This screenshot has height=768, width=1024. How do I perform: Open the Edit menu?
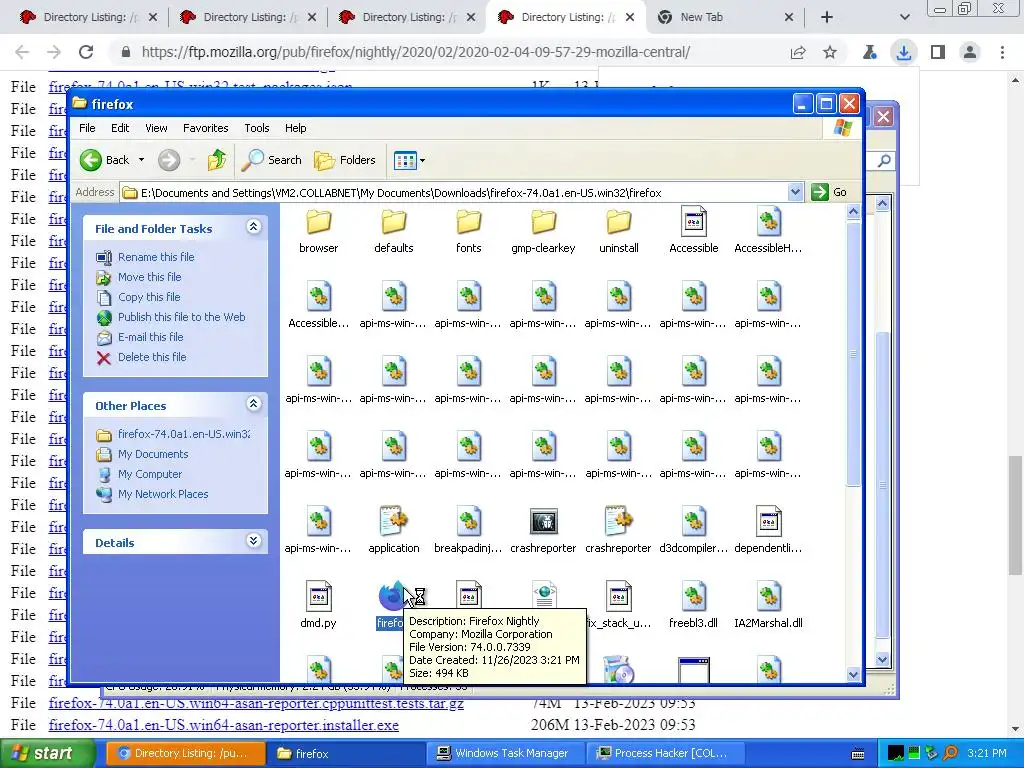tap(120, 128)
